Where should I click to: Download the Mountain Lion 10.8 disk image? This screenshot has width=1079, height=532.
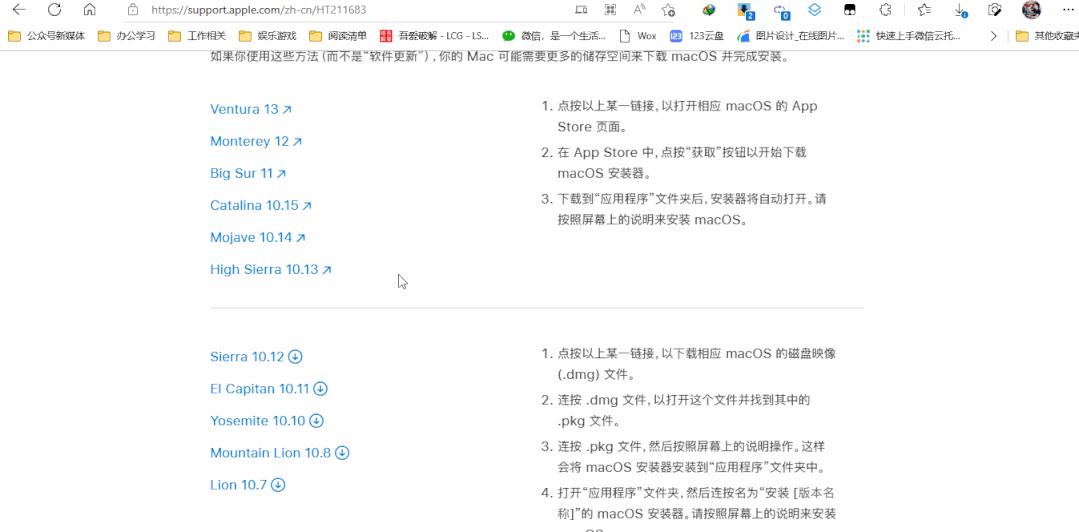(x=279, y=453)
